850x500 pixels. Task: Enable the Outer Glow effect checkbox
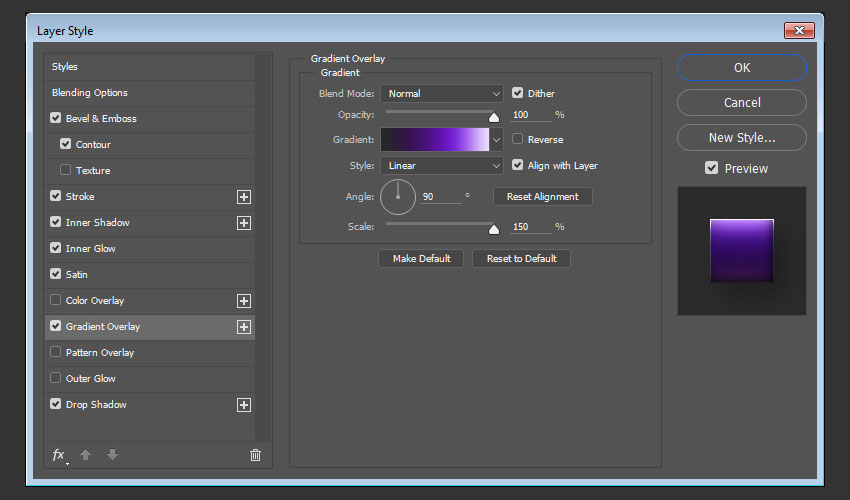pyautogui.click(x=56, y=379)
